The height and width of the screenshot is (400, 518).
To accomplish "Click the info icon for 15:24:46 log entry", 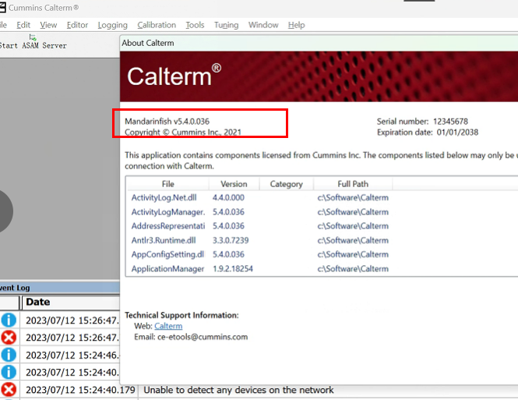I will coord(9,355).
